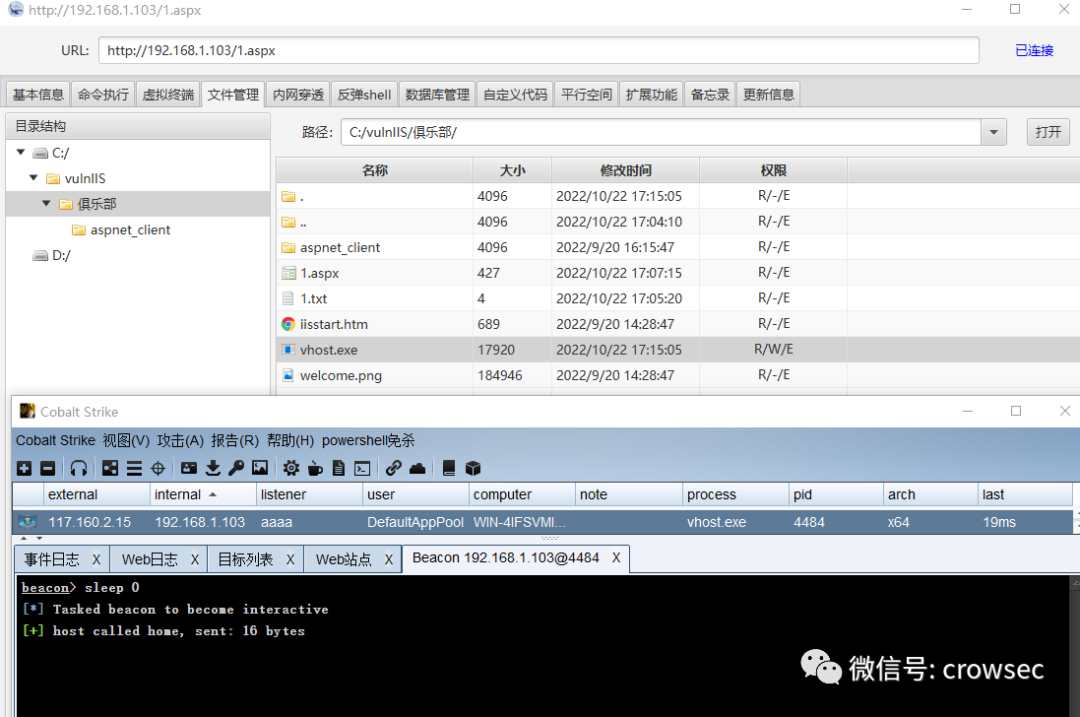Image resolution: width=1080 pixels, height=717 pixels.
Task: Open the Java applet coffee cup icon
Action: (315, 468)
